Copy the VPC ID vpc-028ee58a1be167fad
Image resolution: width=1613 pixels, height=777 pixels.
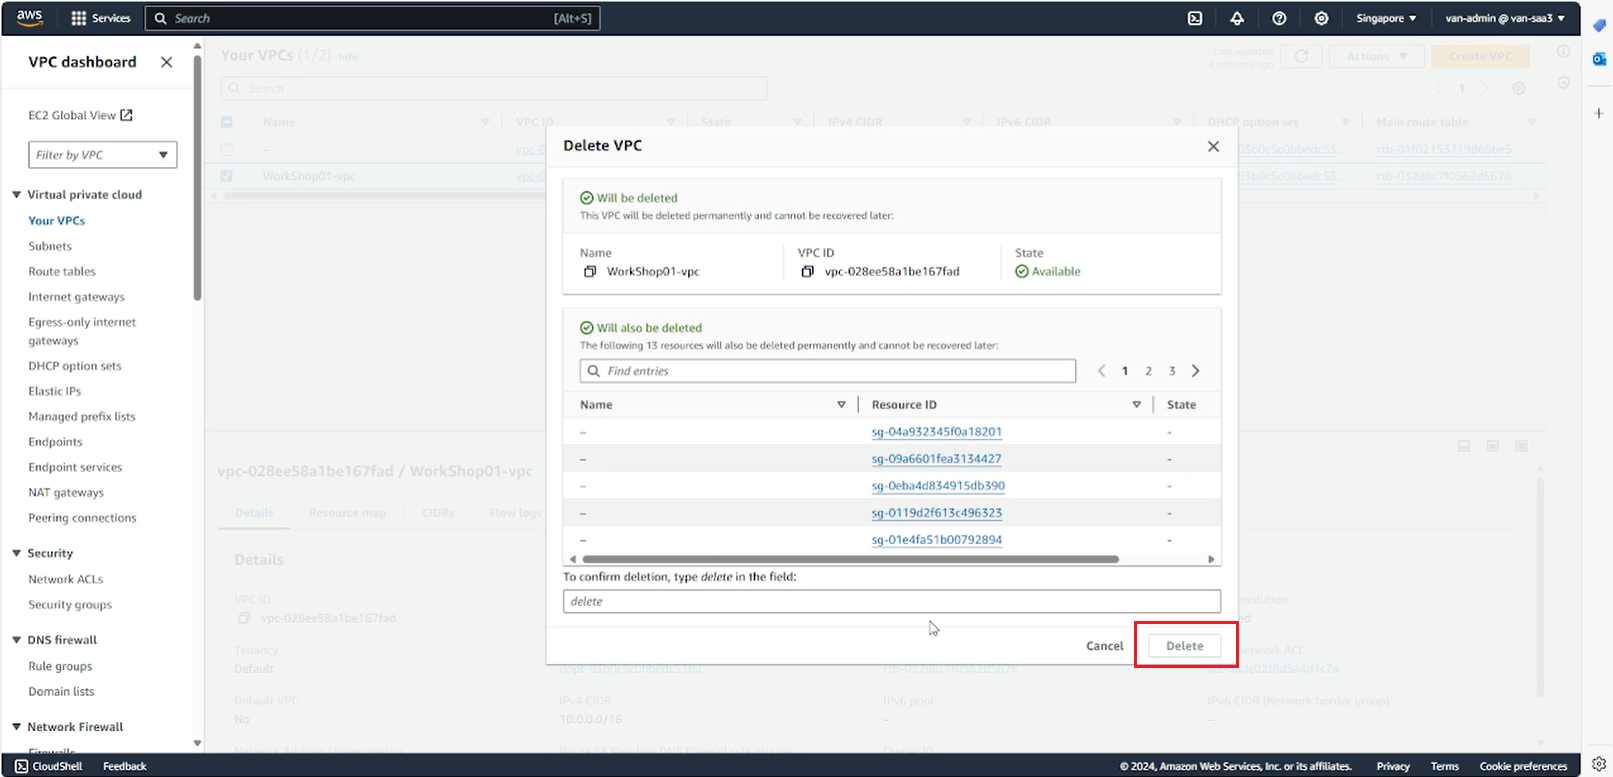(807, 271)
